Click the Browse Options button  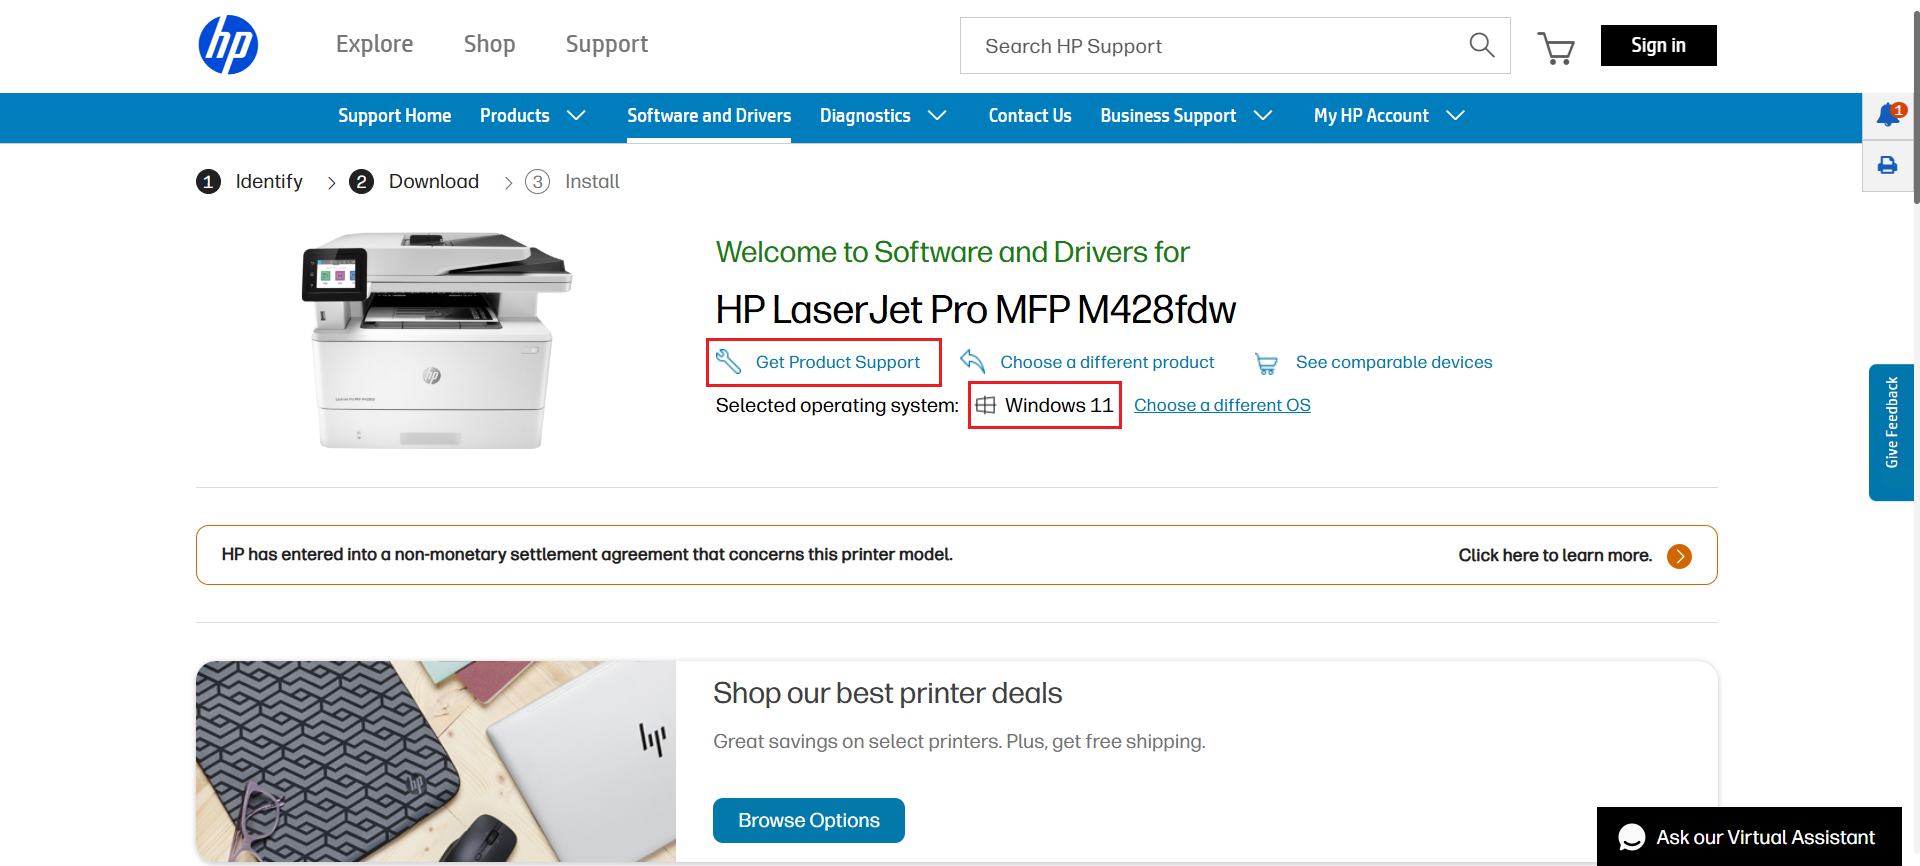pyautogui.click(x=809, y=820)
